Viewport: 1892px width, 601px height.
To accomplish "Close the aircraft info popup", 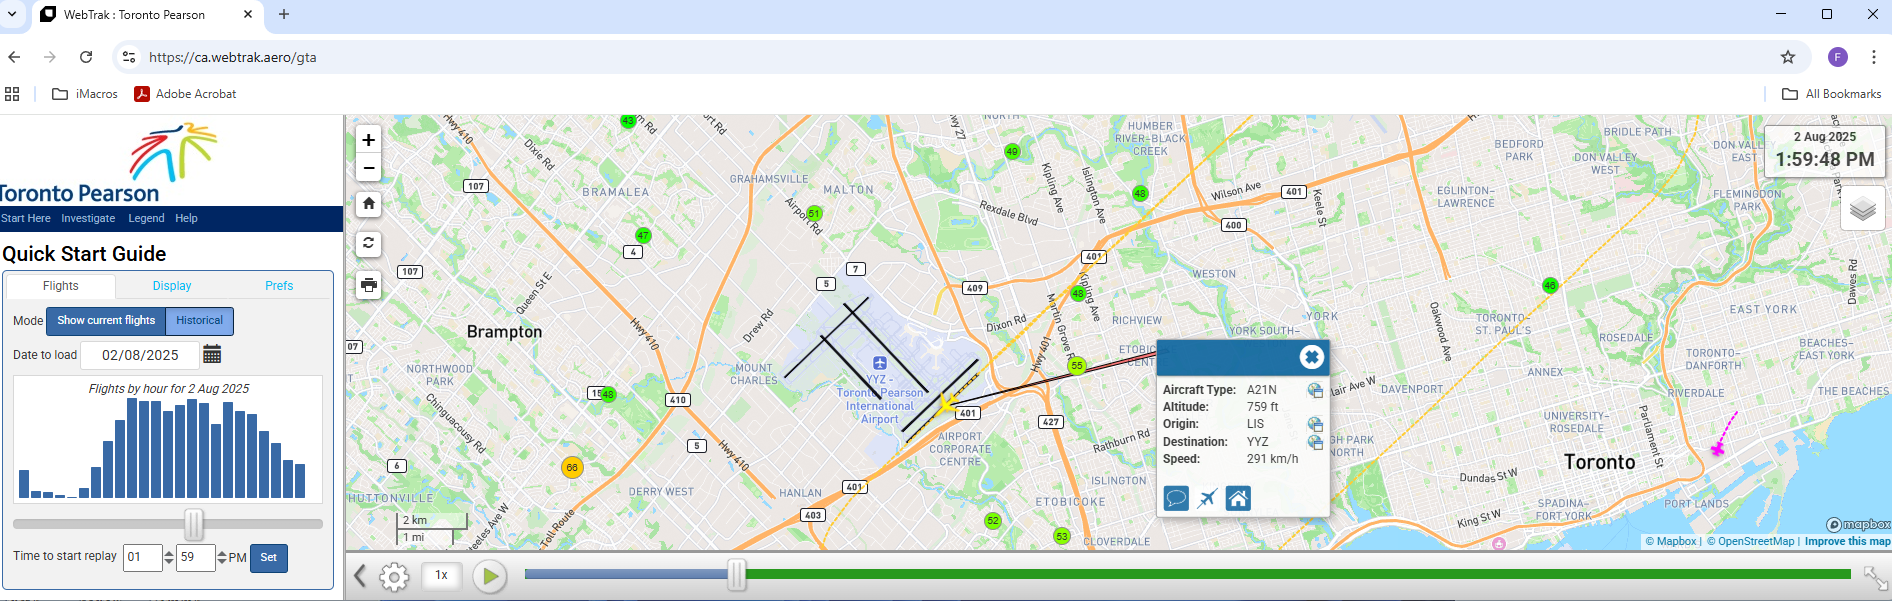I will [1311, 357].
